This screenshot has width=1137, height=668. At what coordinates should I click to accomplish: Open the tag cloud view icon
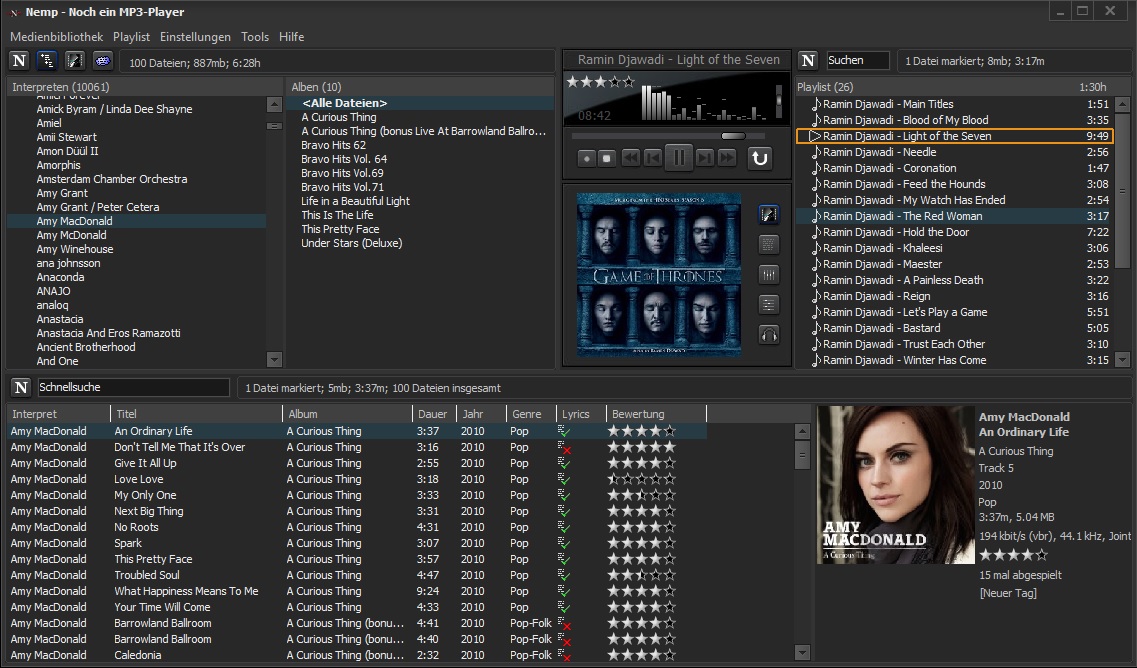point(102,61)
